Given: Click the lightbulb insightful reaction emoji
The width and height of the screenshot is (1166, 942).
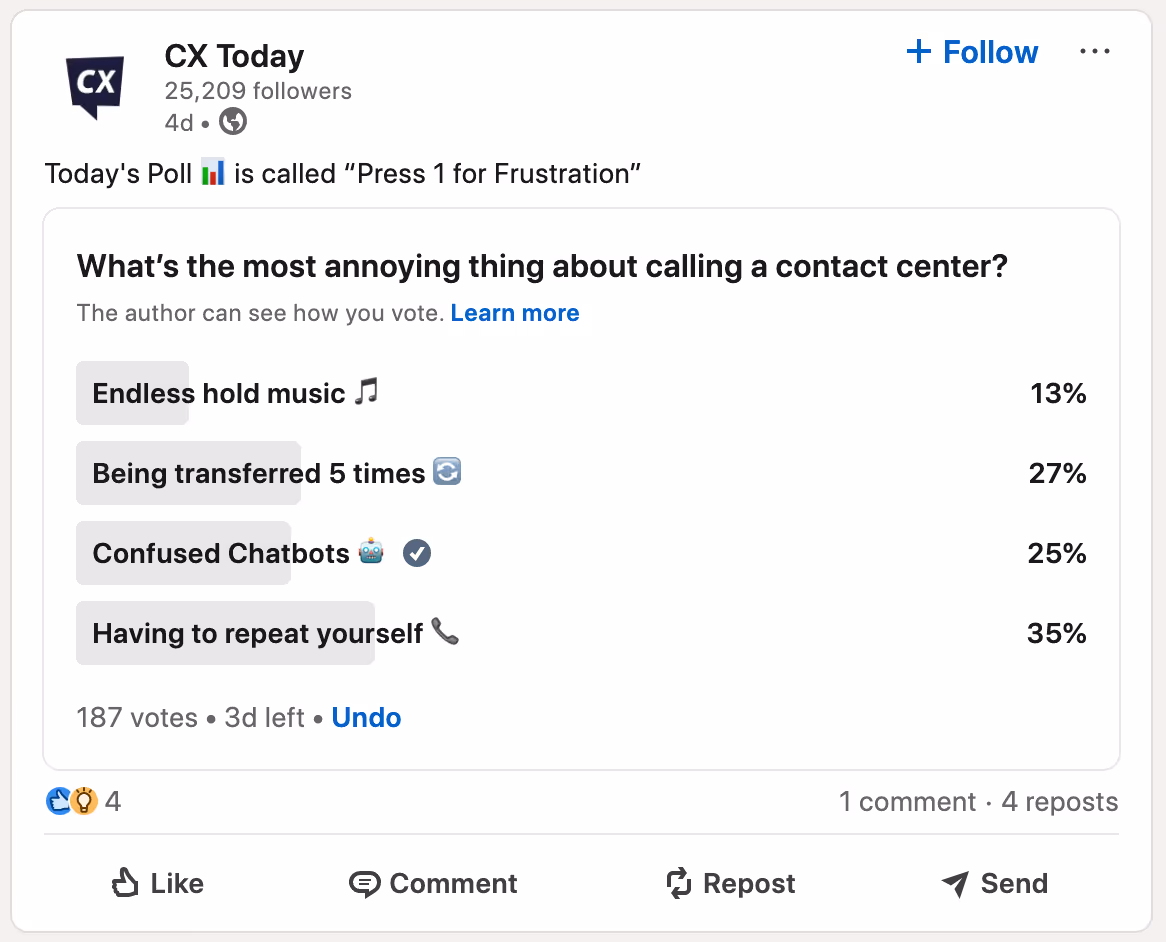Looking at the screenshot, I should (x=84, y=801).
